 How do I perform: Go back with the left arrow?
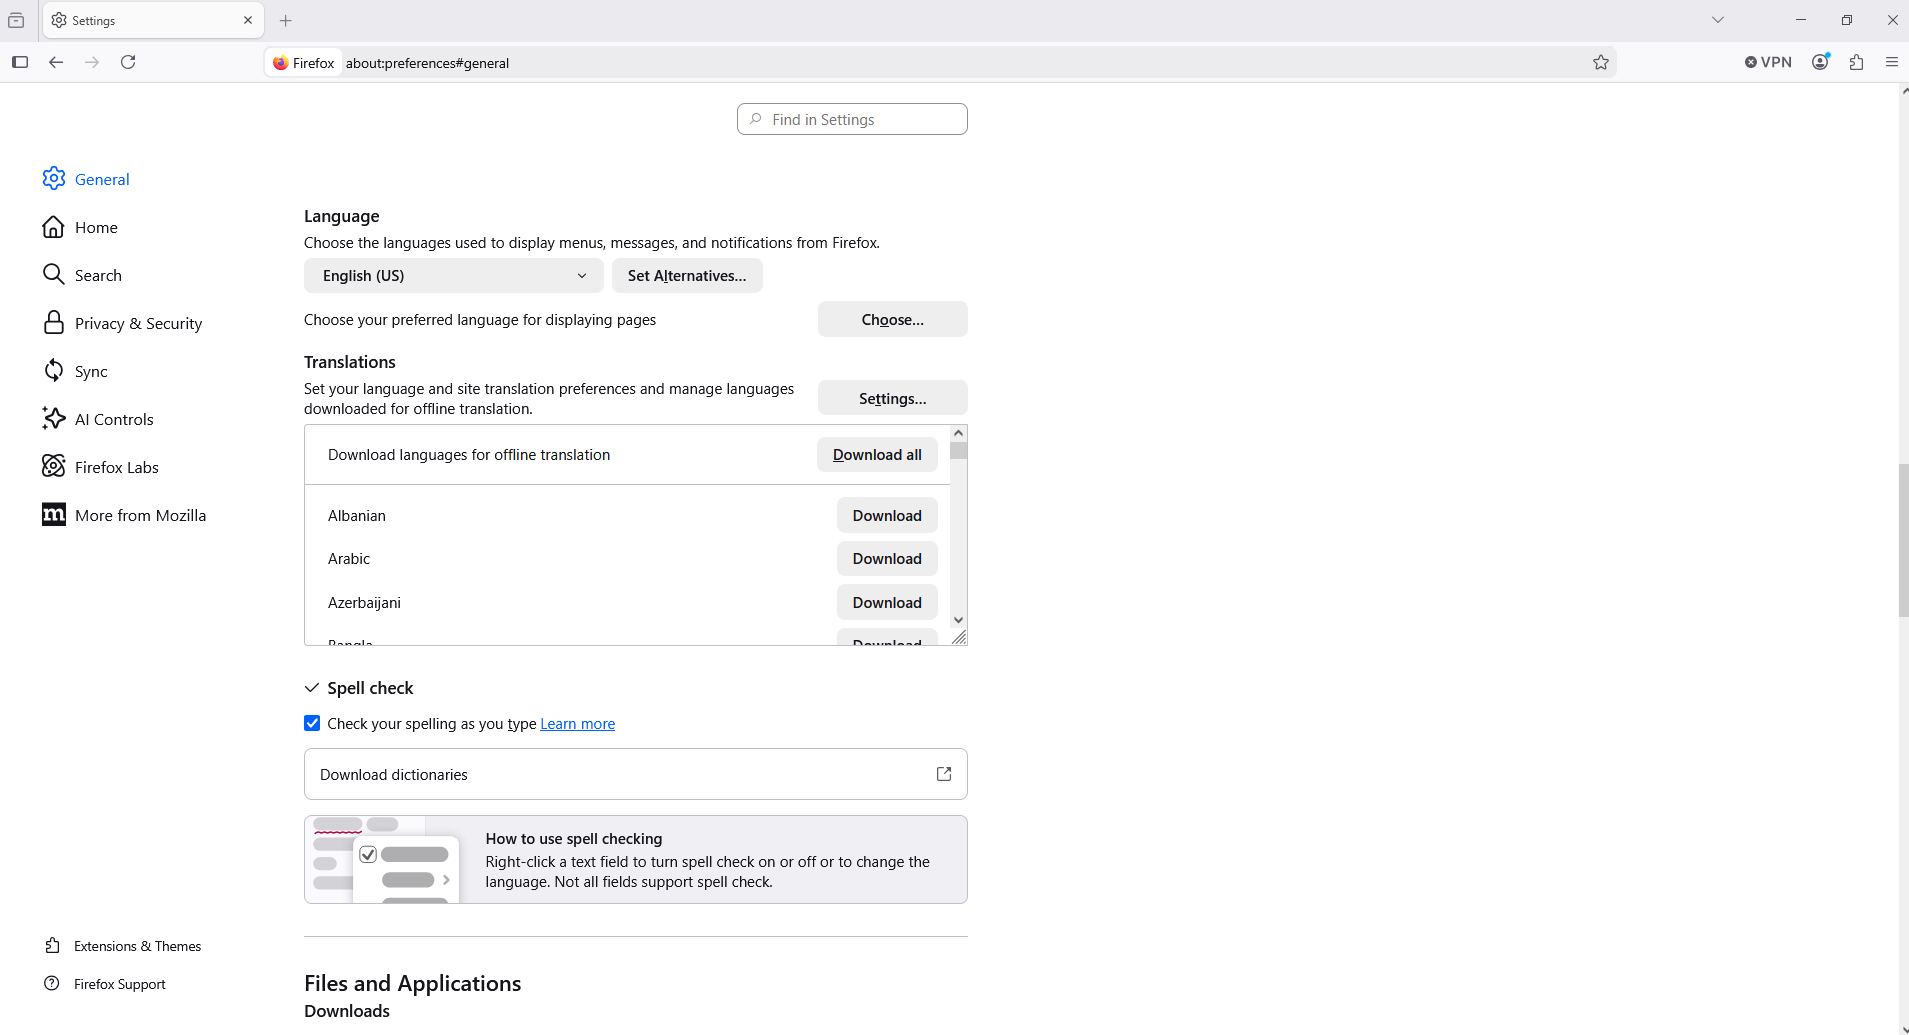[56, 62]
